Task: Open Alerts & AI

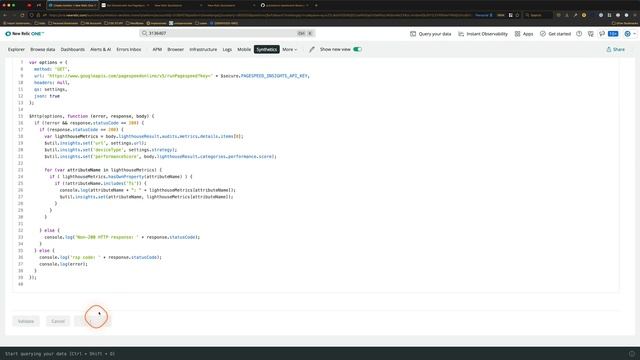Action: tap(100, 49)
